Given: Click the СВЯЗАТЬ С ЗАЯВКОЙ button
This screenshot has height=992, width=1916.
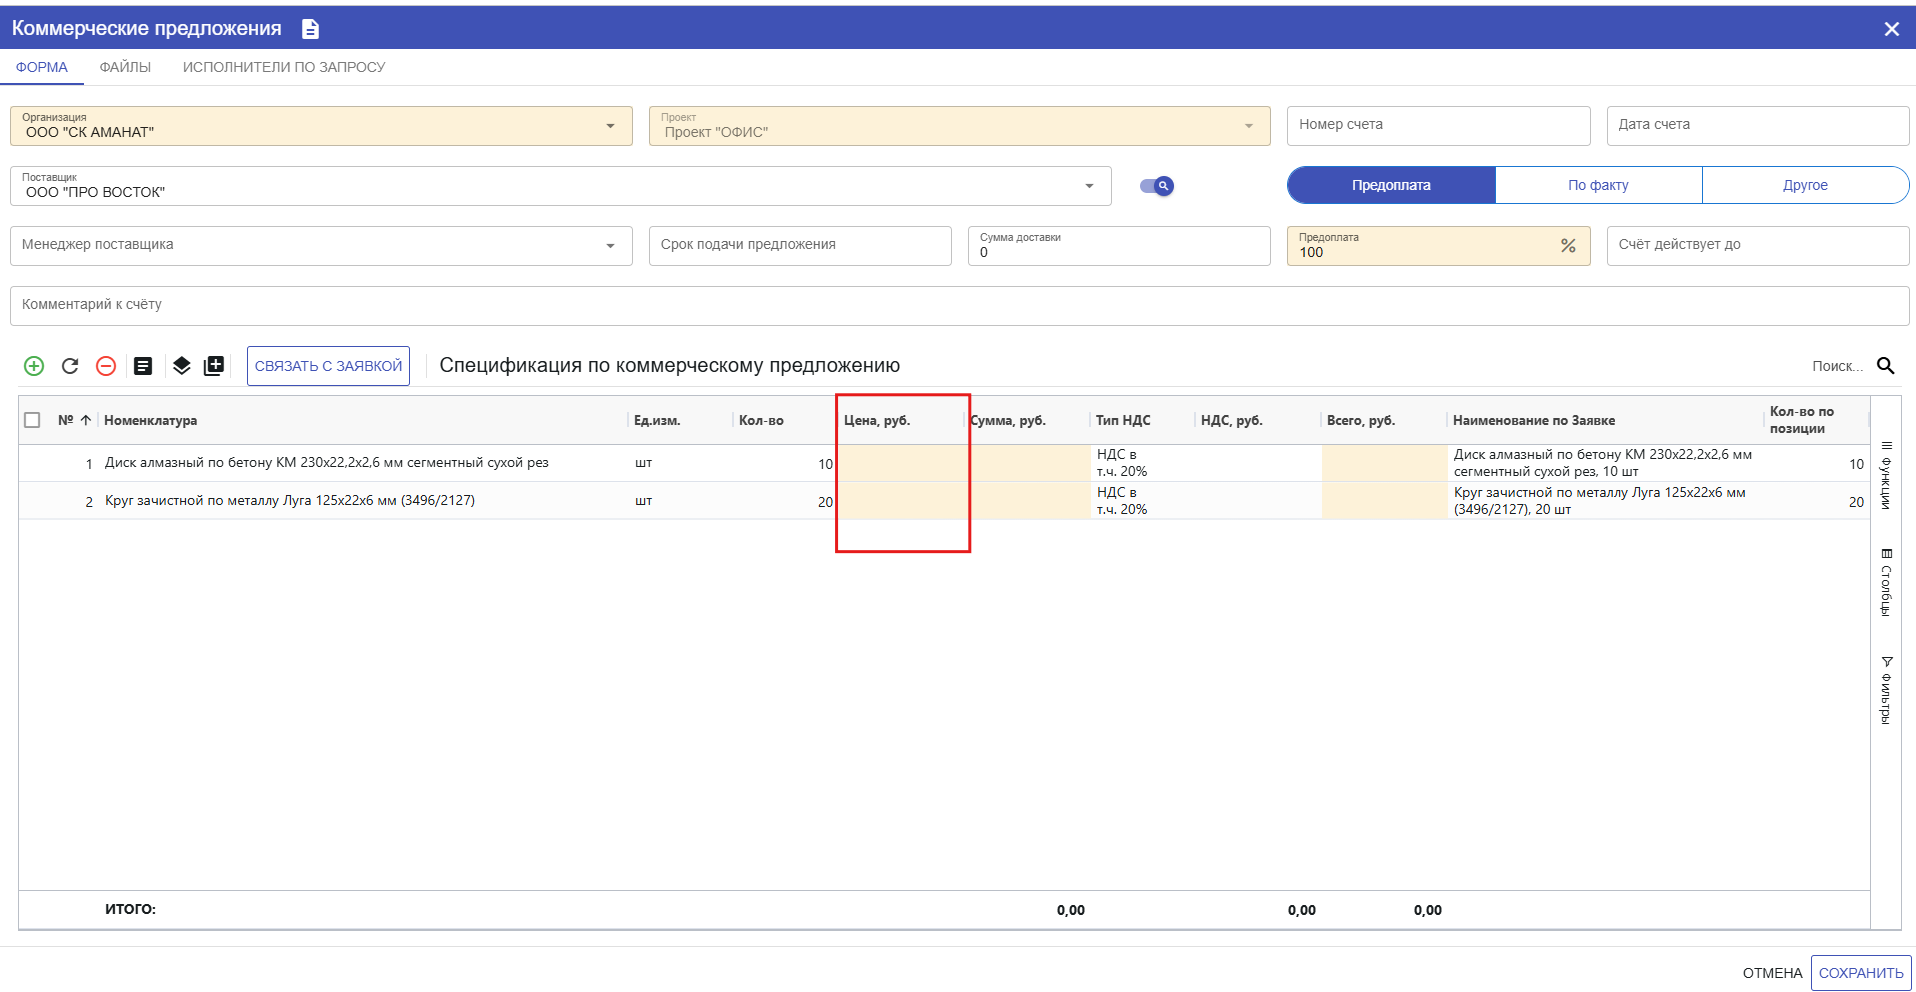Looking at the screenshot, I should point(328,366).
